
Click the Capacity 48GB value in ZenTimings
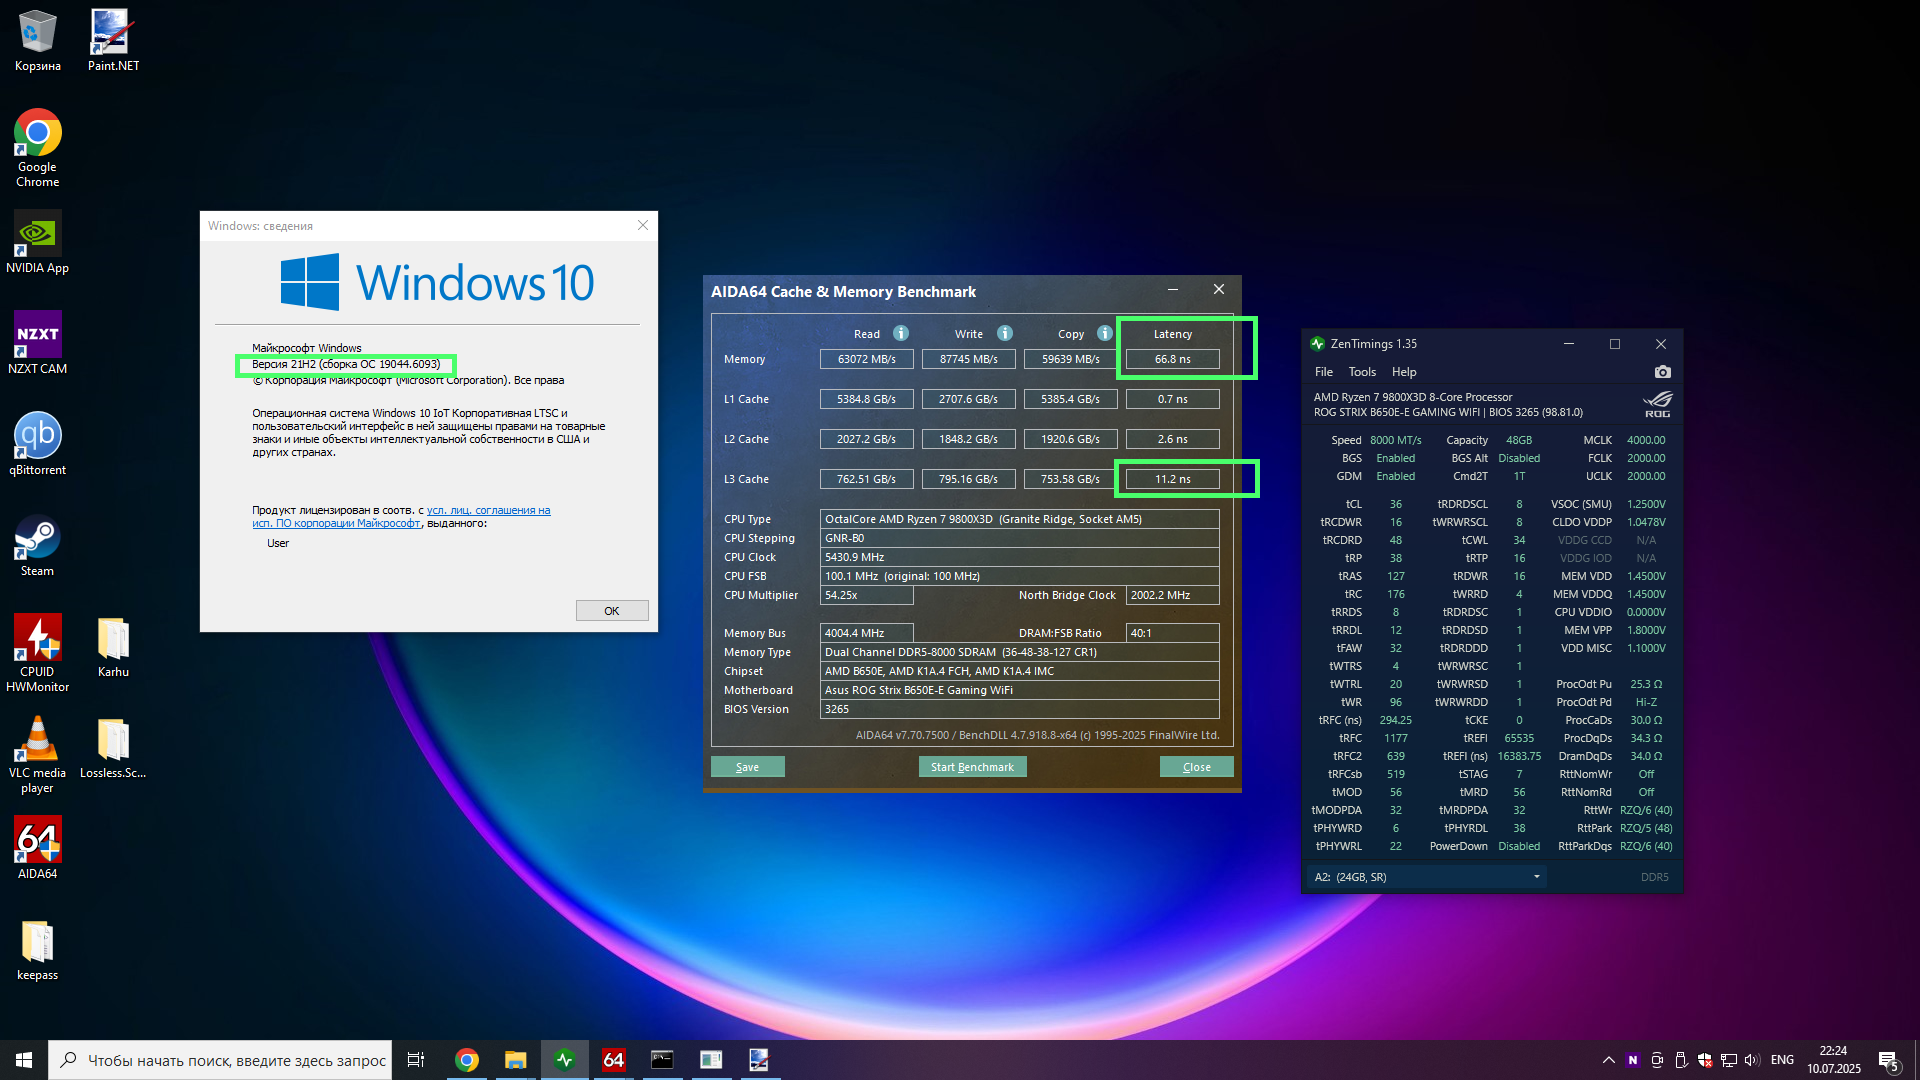tap(1519, 440)
